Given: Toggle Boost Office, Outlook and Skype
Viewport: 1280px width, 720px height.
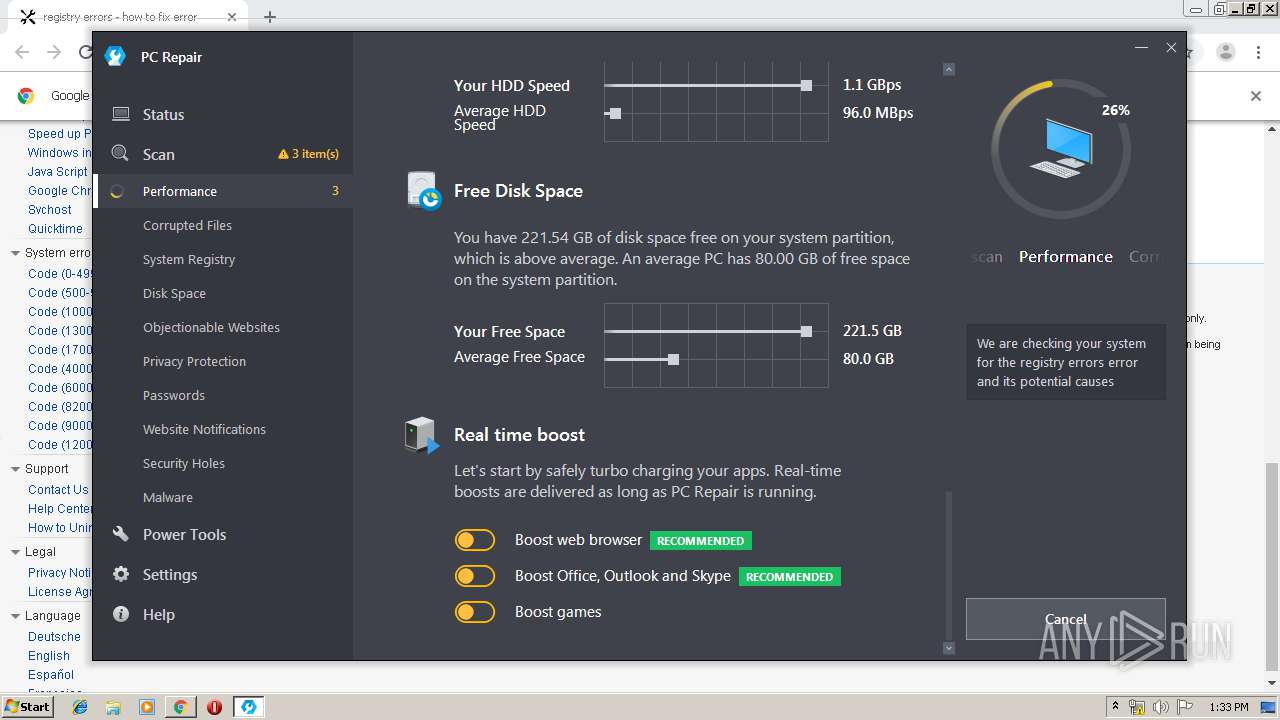Looking at the screenshot, I should click(x=475, y=576).
